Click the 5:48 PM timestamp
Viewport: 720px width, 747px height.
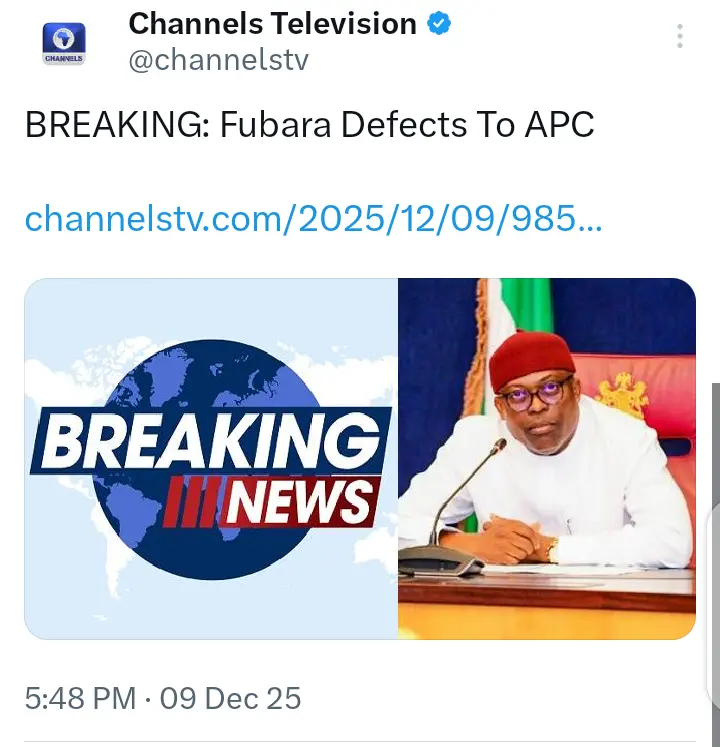point(80,697)
